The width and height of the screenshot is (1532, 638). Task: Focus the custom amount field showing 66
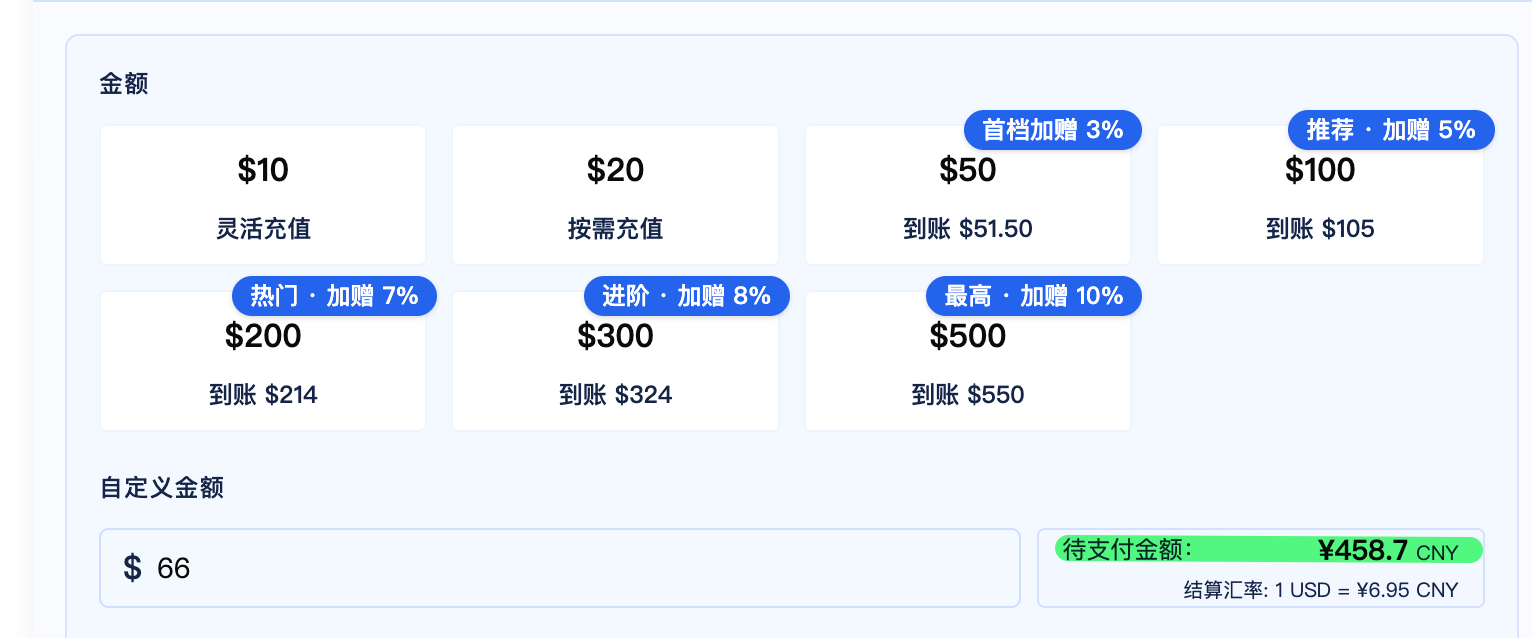(x=560, y=568)
